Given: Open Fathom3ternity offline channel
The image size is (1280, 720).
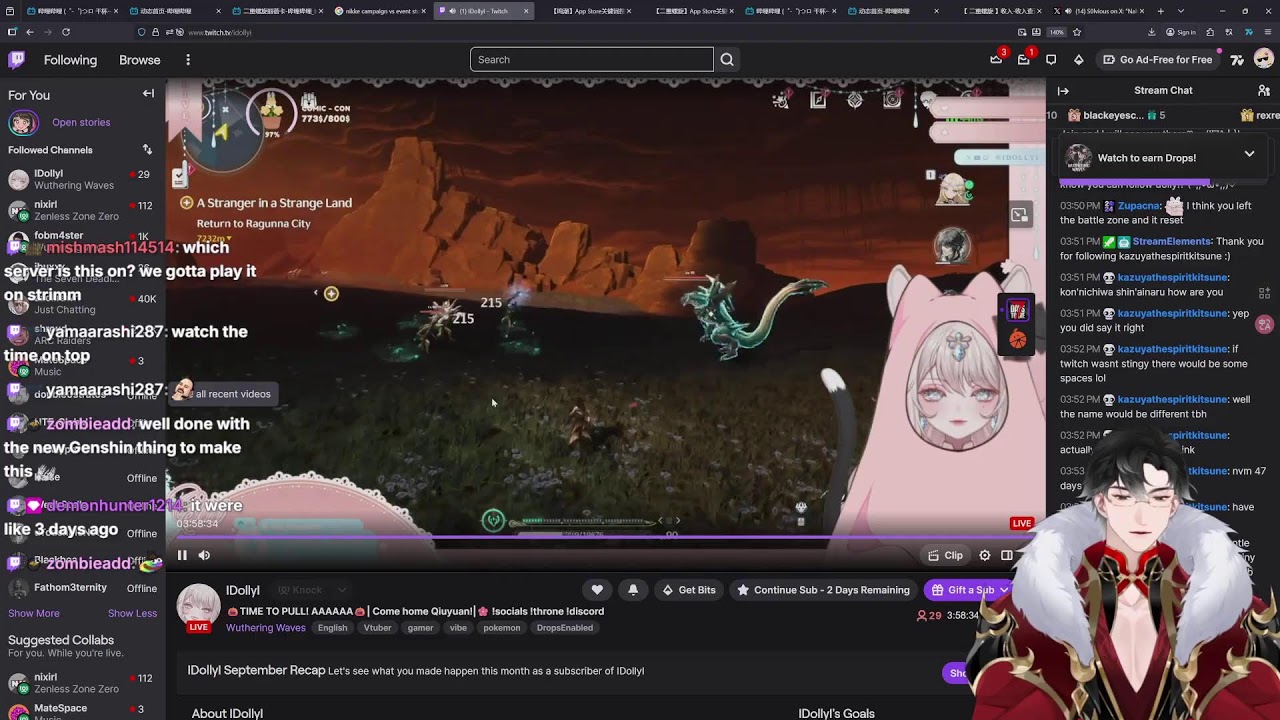Looking at the screenshot, I should click(80, 588).
